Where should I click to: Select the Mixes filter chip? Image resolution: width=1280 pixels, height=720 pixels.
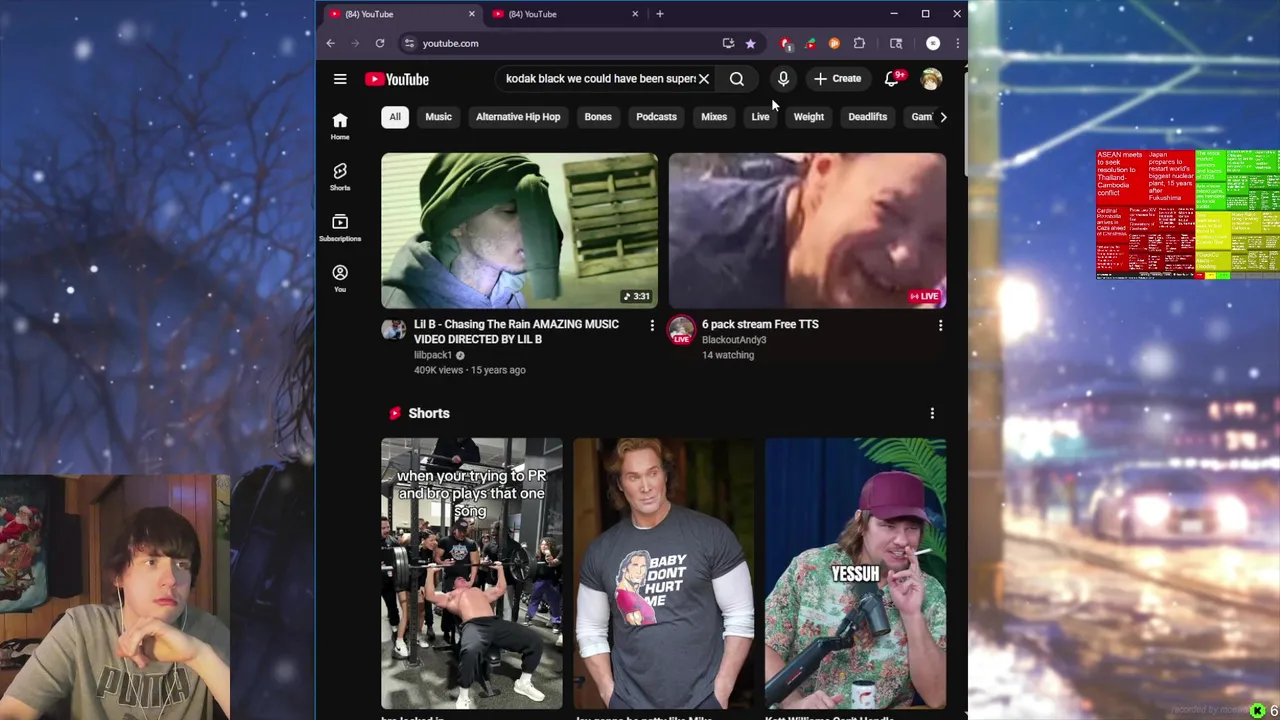[714, 117]
